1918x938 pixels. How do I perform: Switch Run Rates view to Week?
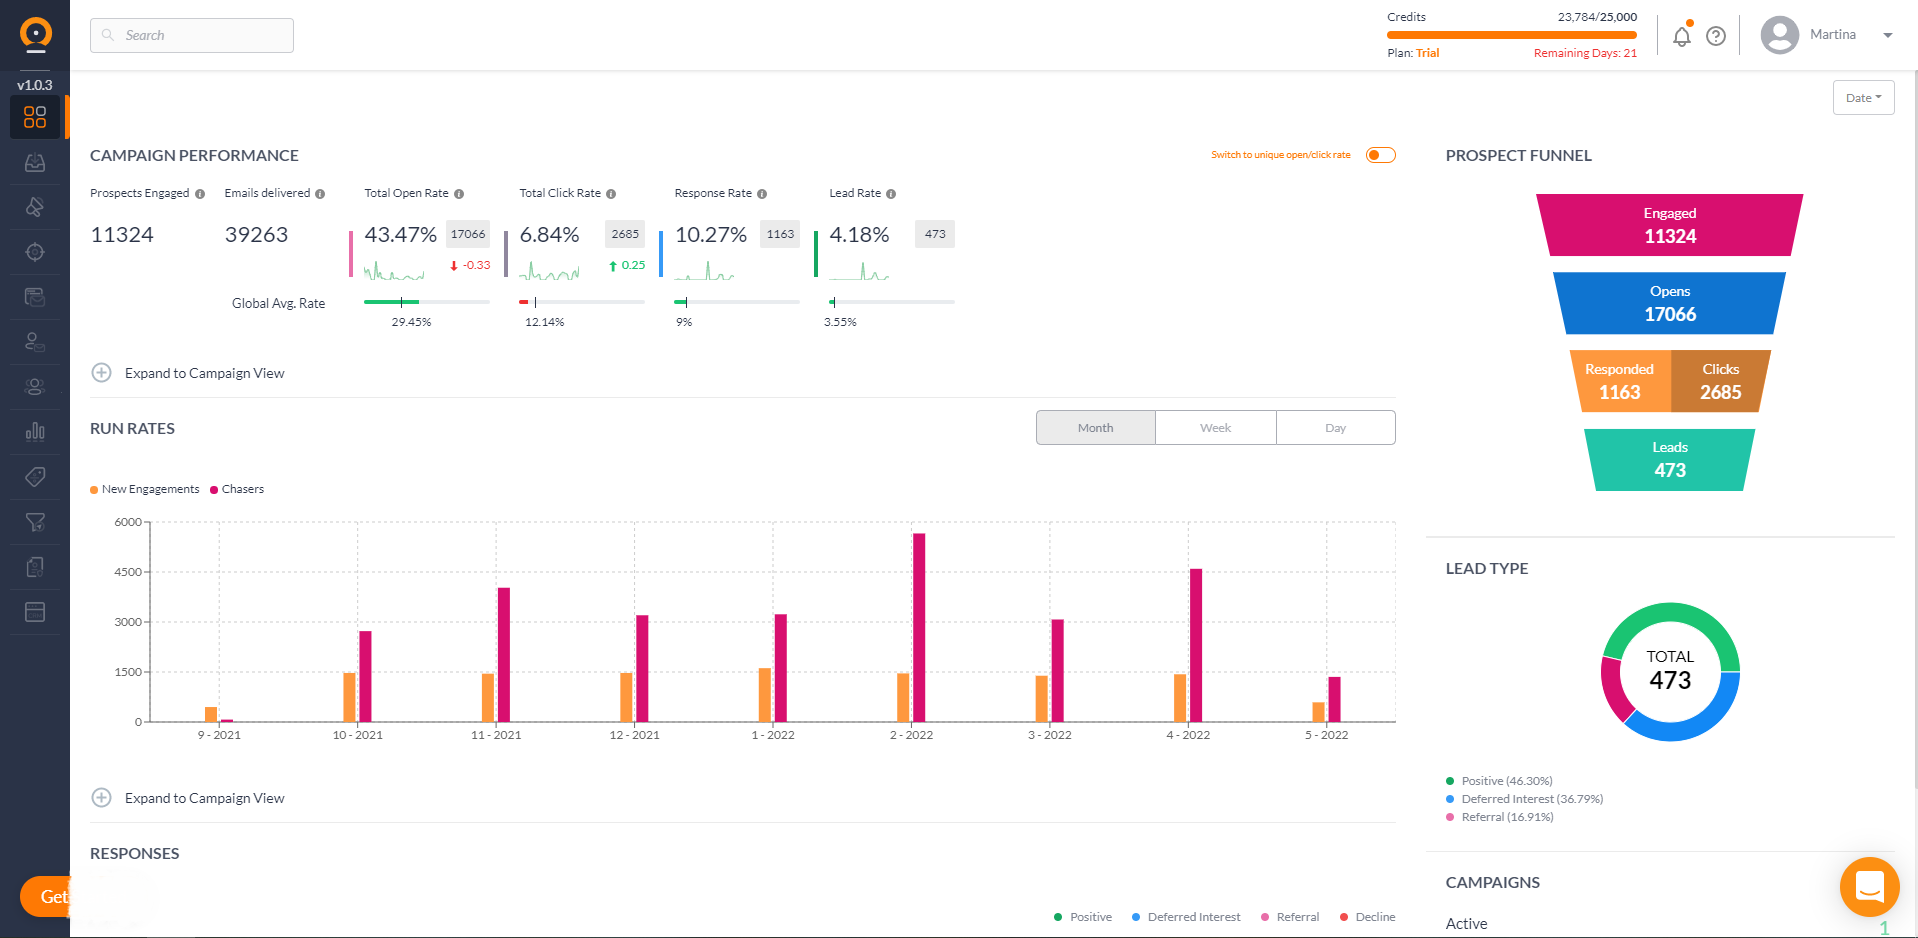(1215, 427)
